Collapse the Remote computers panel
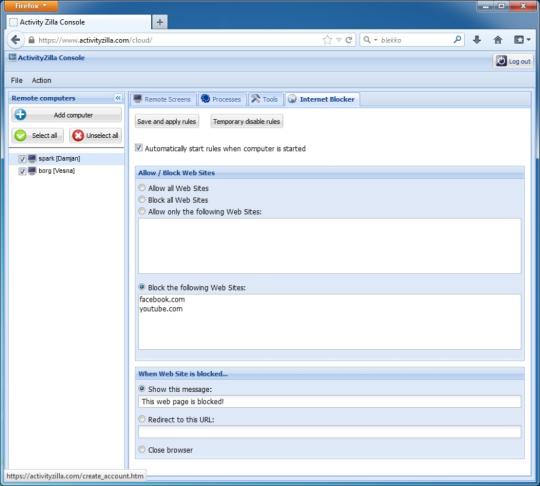Screen dimensions: 540x486 click(118, 98)
